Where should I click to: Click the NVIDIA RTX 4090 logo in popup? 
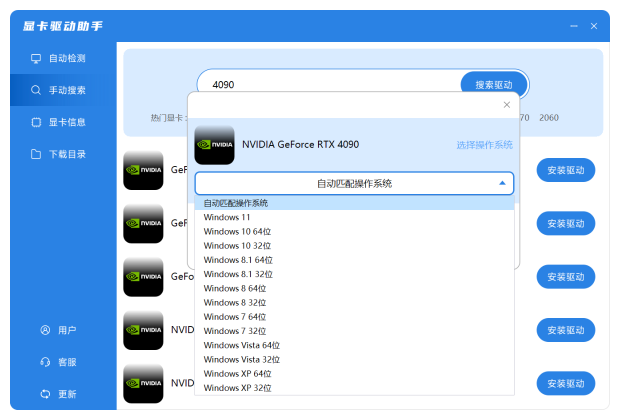tap(214, 145)
